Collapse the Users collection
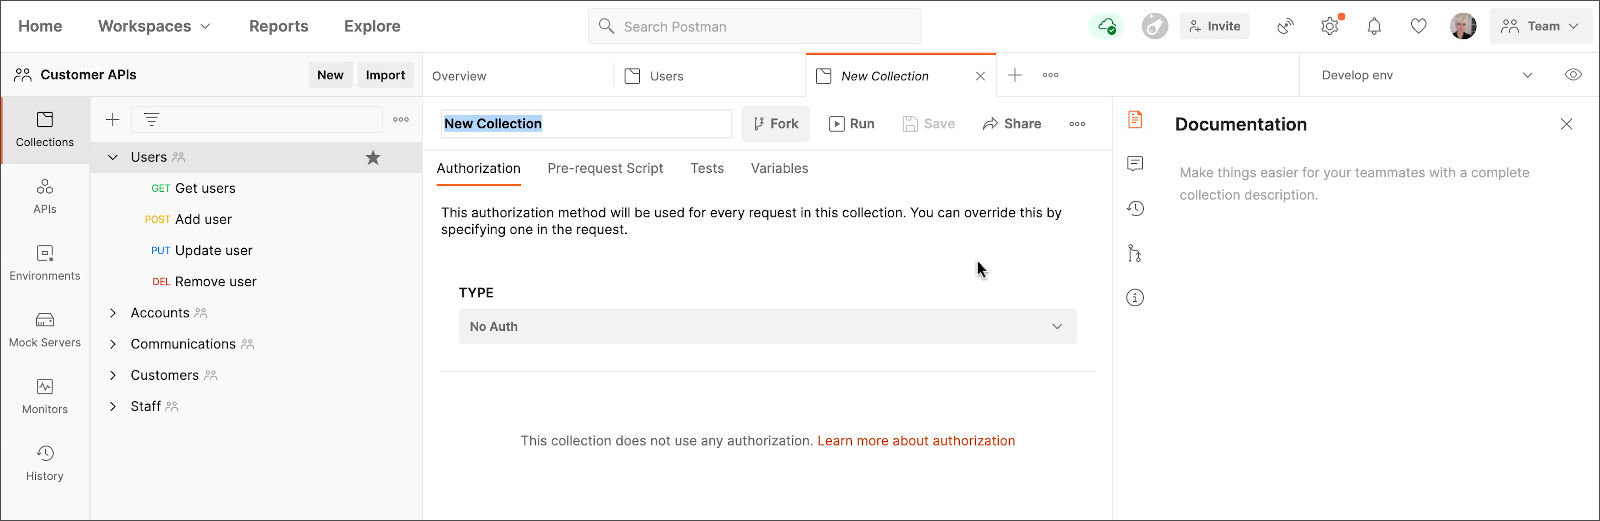 point(113,157)
